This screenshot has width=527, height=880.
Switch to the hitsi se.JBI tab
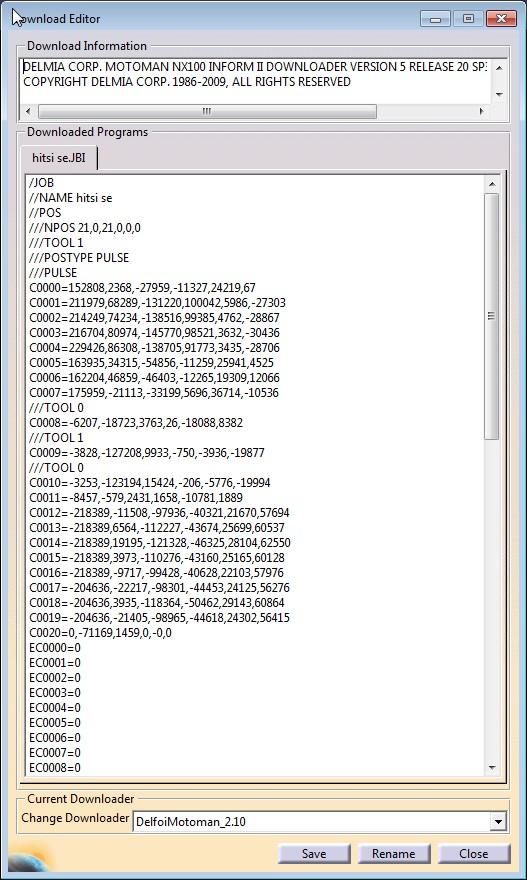59,158
